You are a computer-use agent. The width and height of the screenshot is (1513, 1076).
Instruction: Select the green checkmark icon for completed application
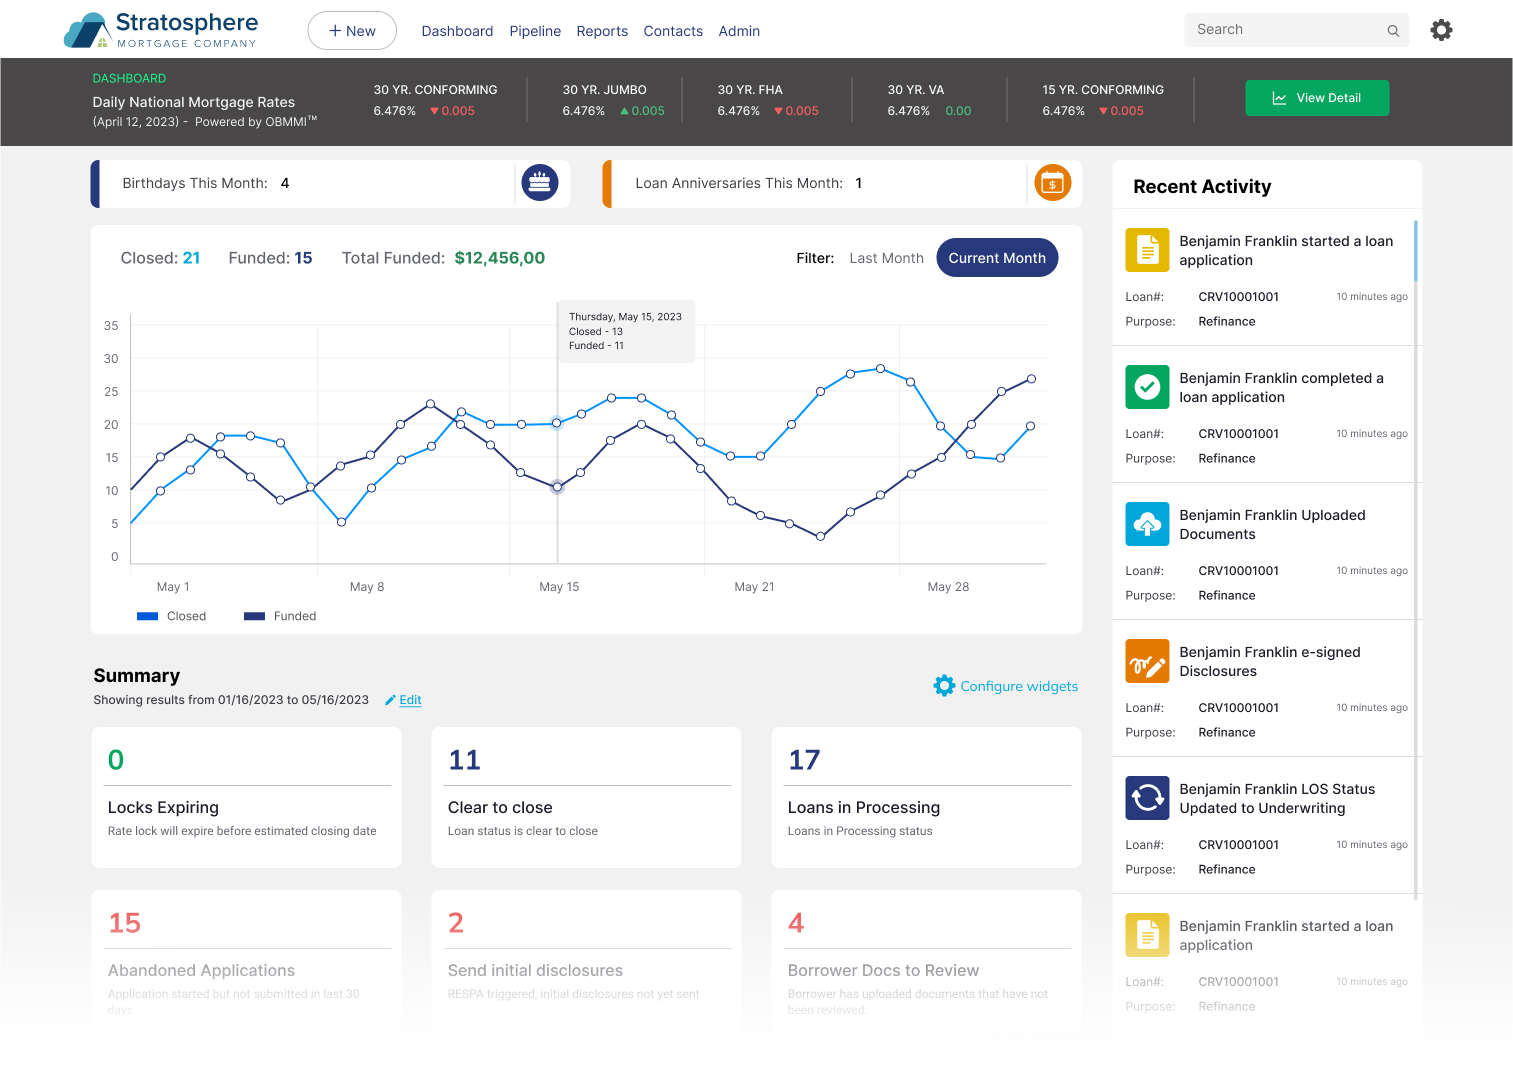(1147, 387)
